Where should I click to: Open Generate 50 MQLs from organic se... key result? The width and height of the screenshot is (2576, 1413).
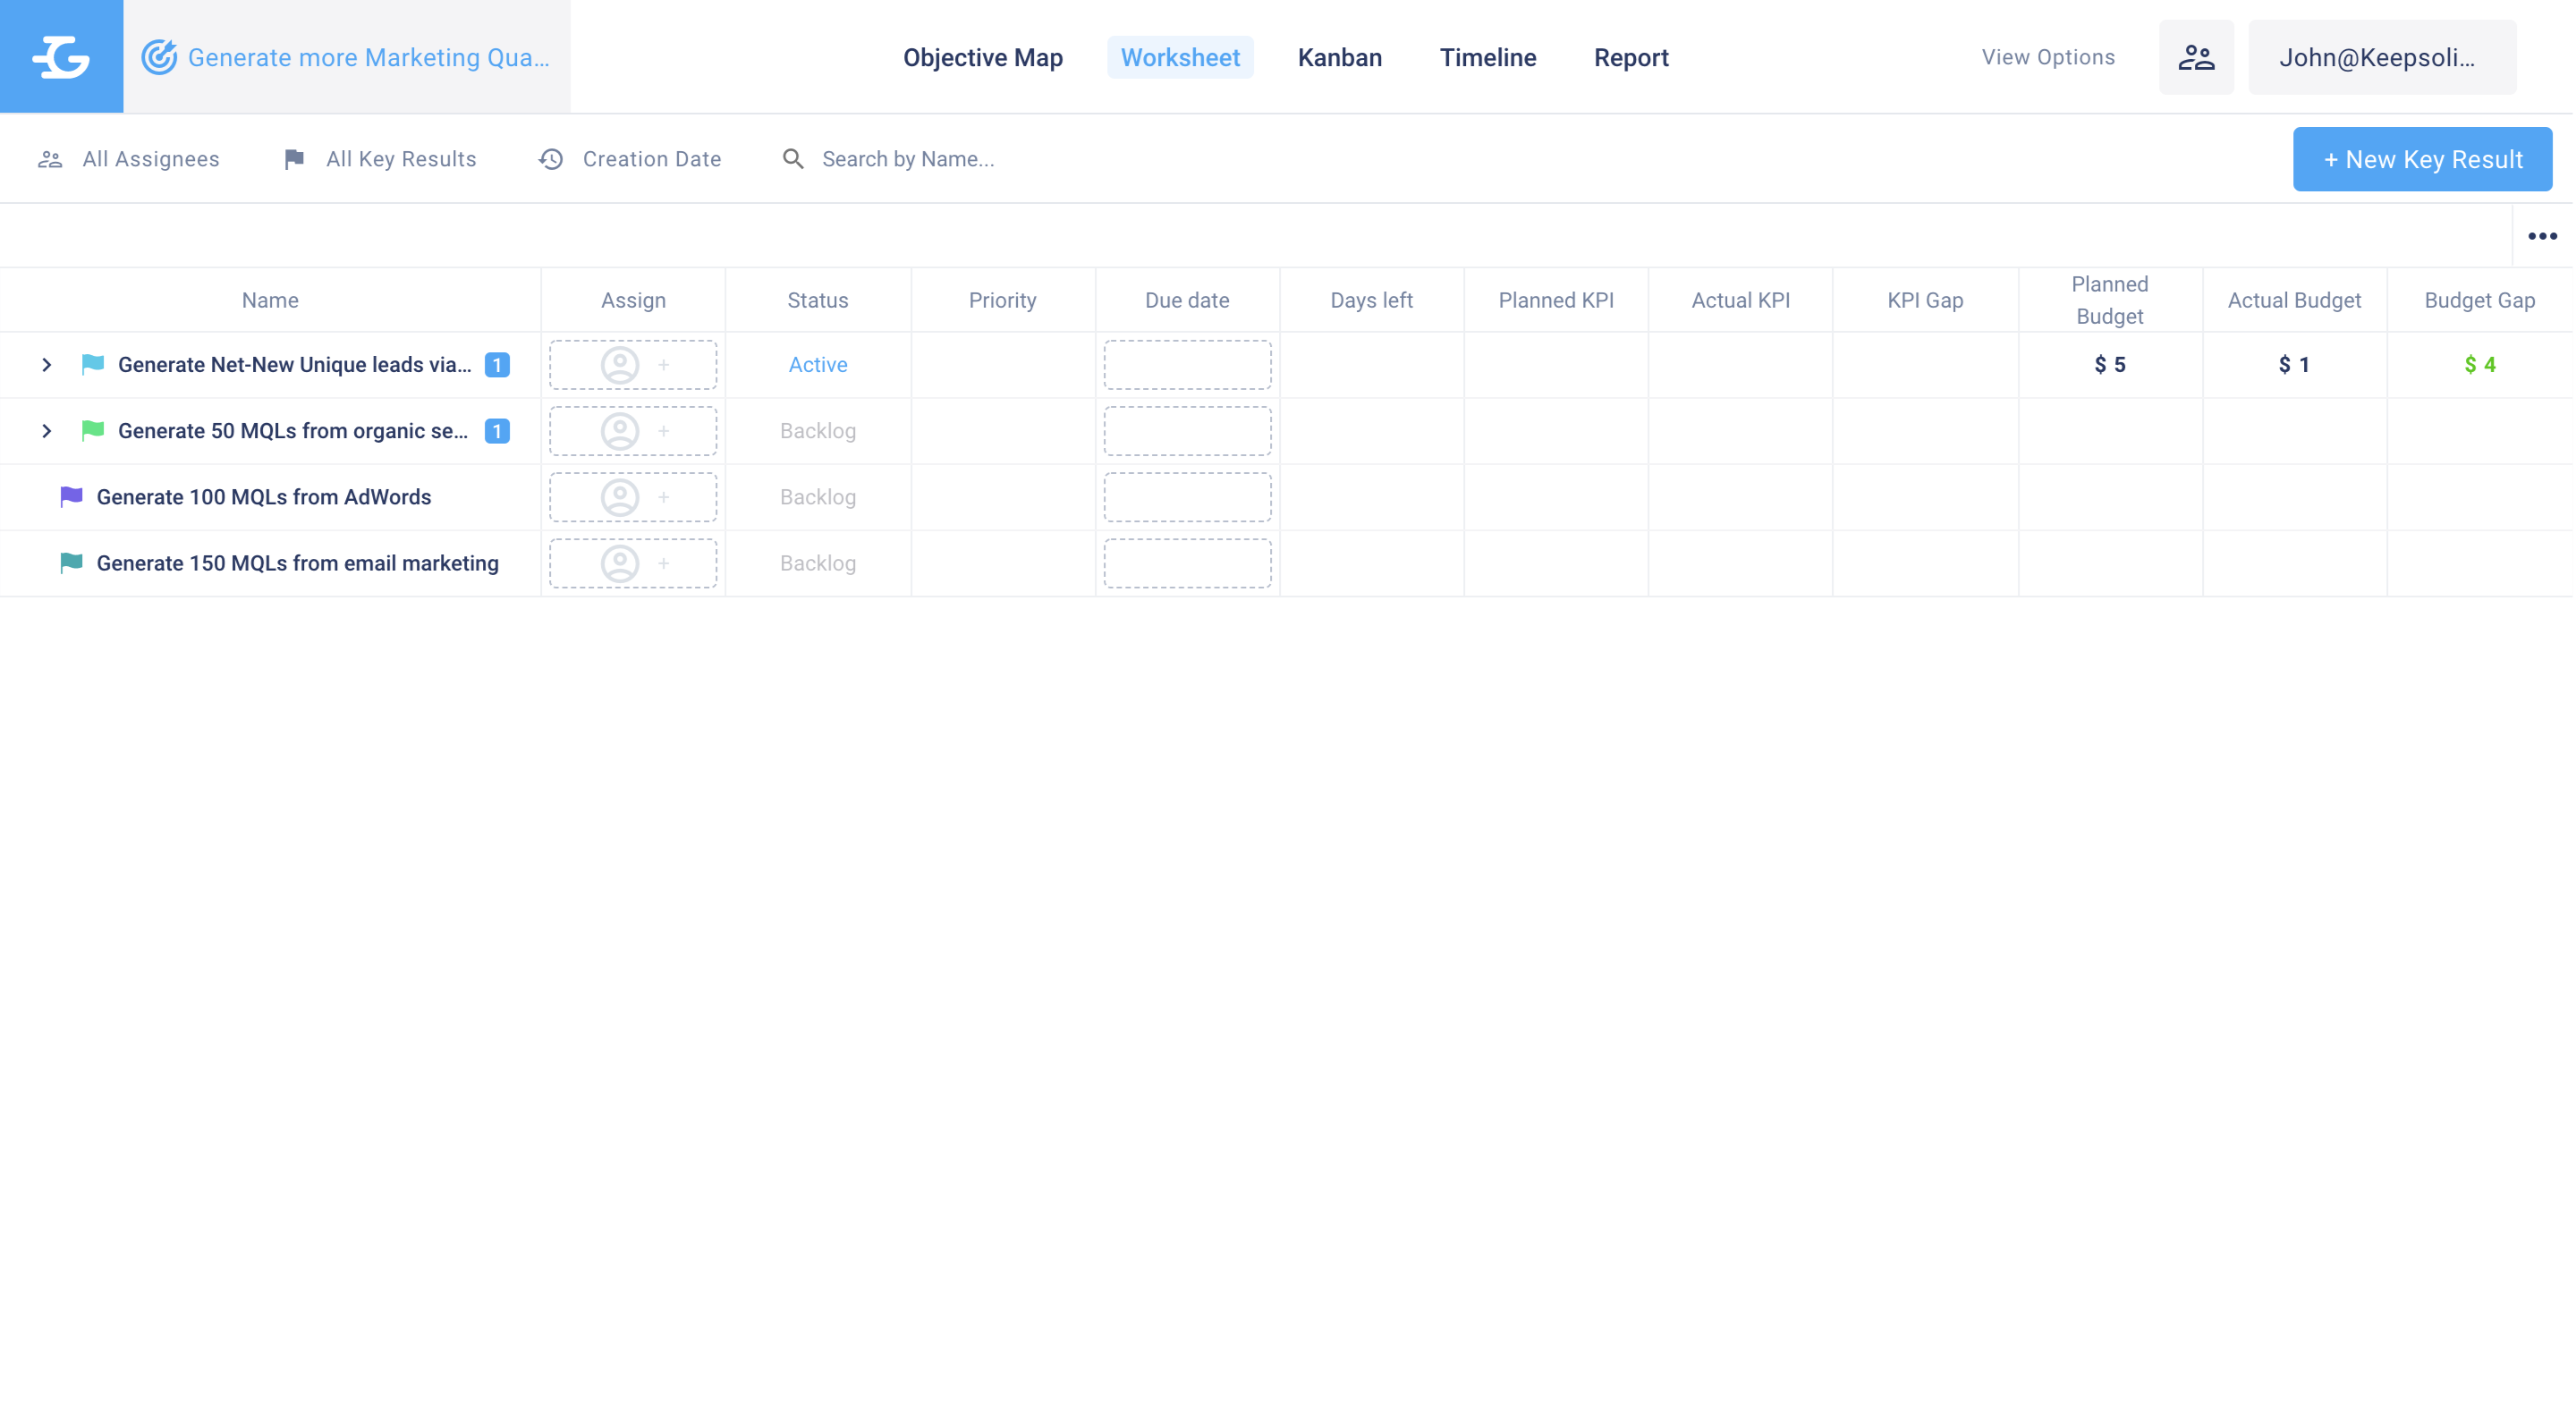coord(293,431)
